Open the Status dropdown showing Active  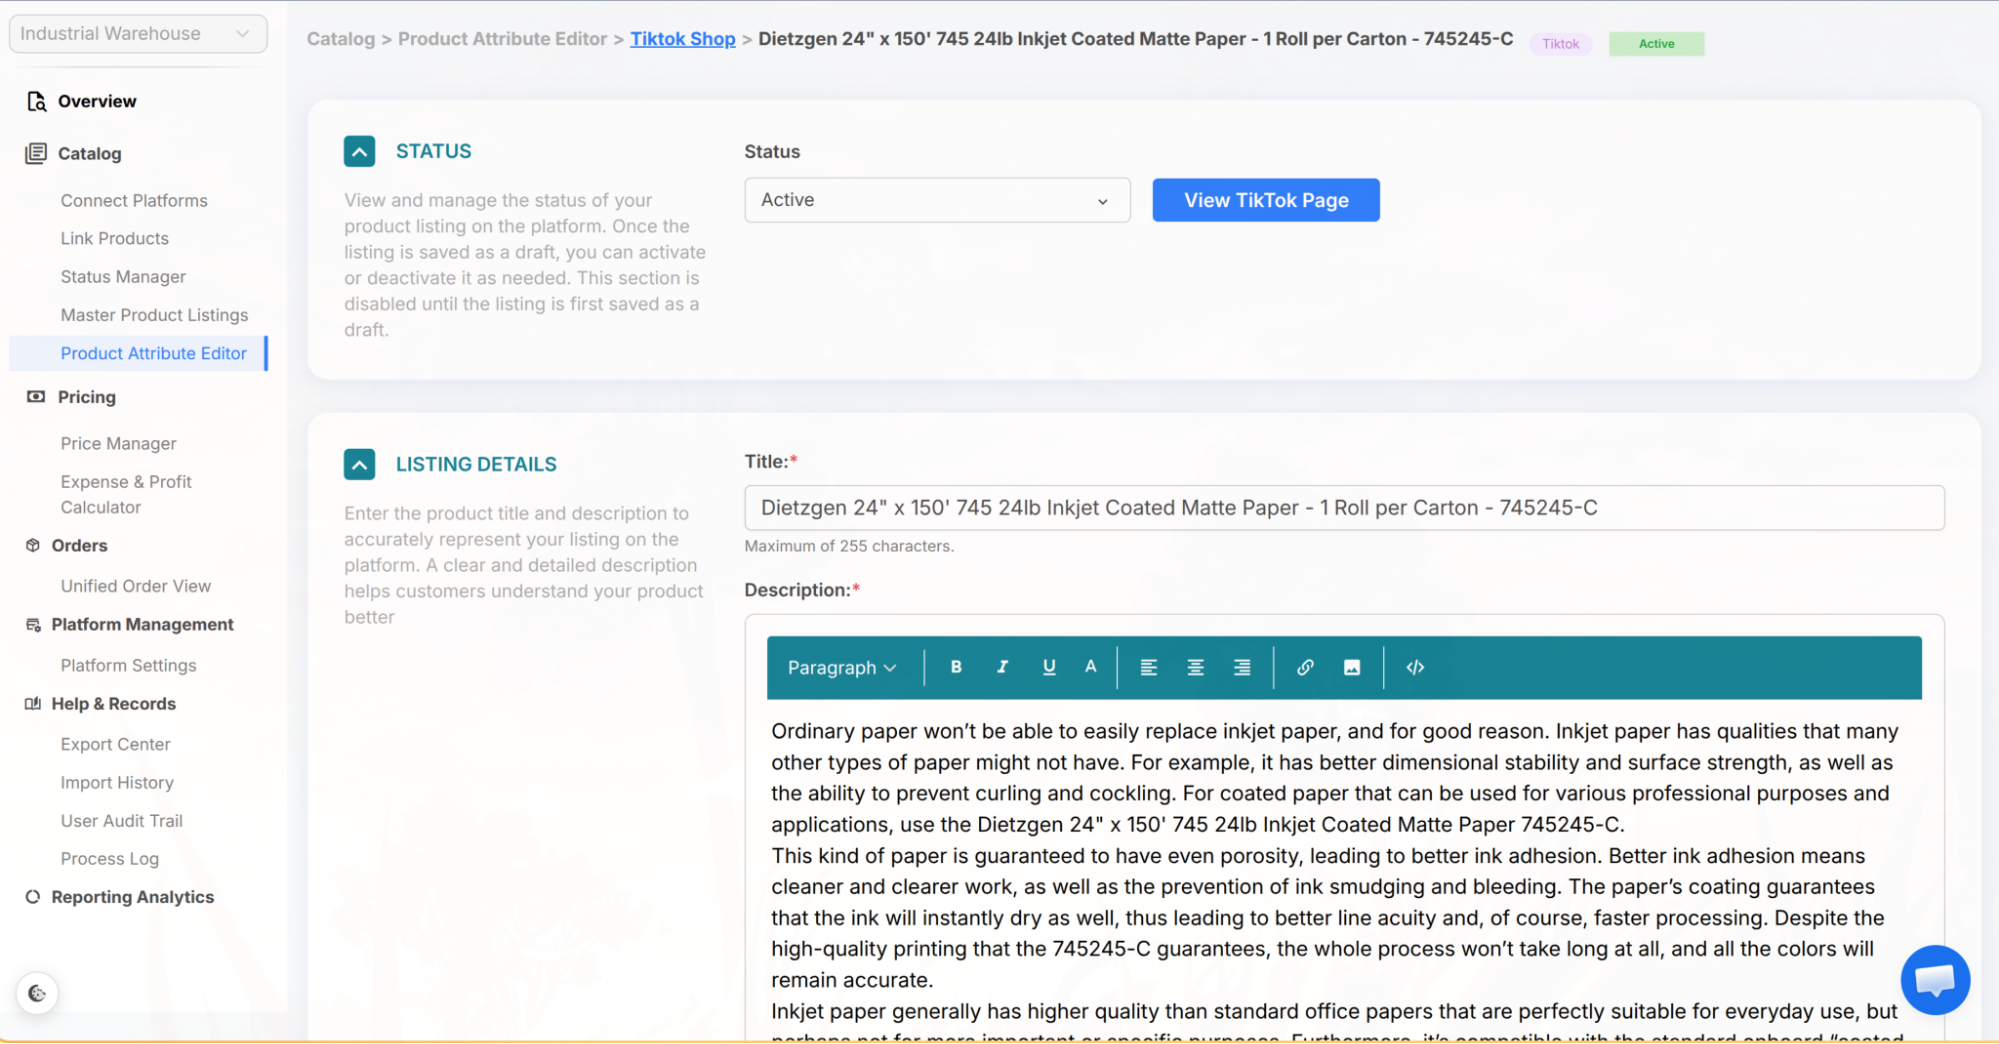[x=937, y=200]
